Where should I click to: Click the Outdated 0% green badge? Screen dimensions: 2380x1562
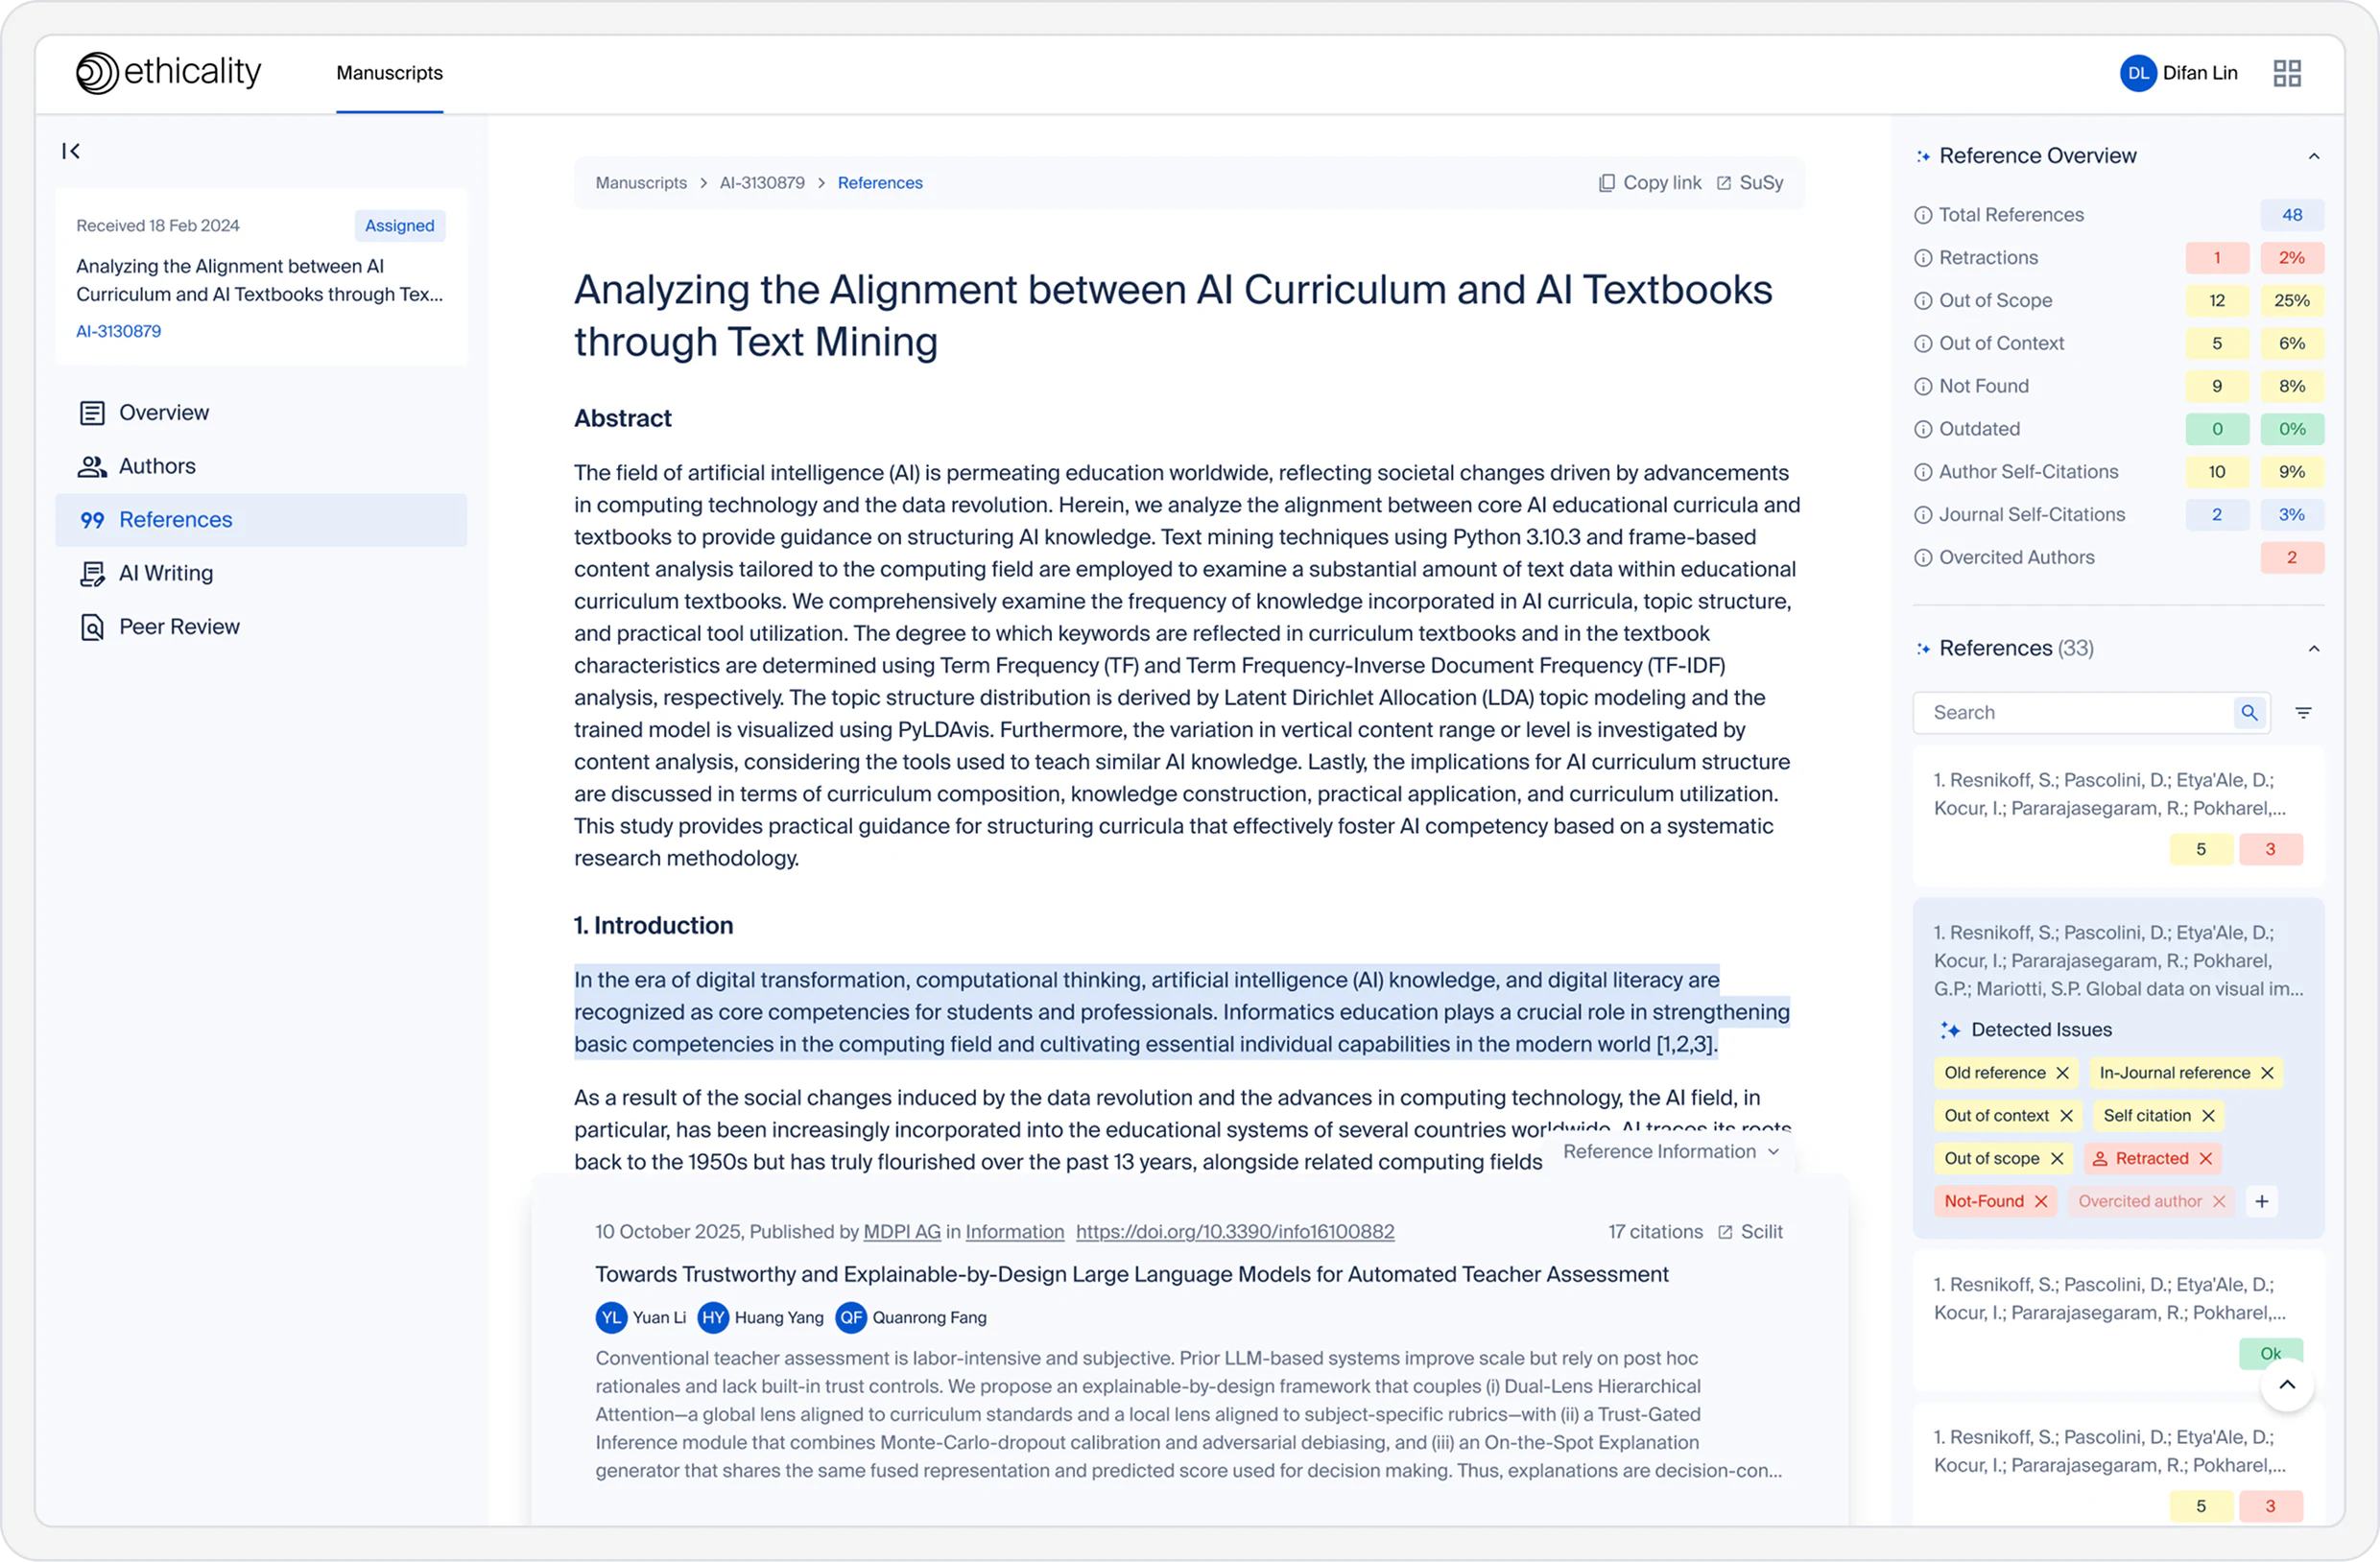click(x=2292, y=430)
